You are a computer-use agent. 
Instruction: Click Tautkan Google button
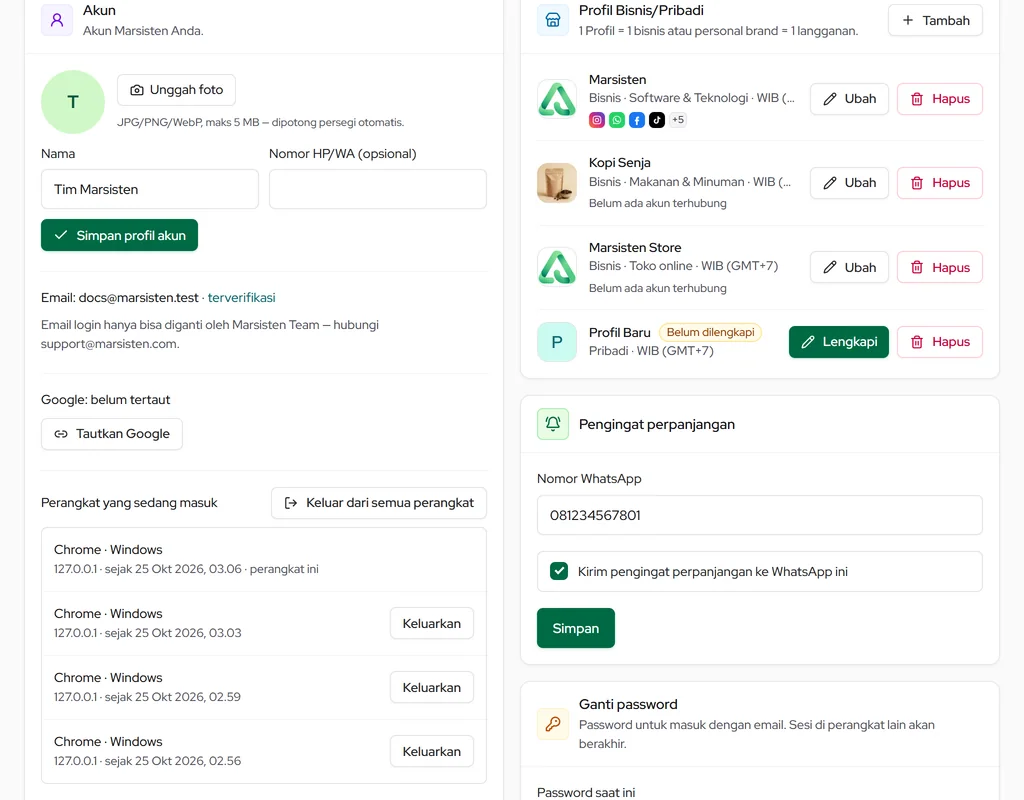tap(112, 434)
